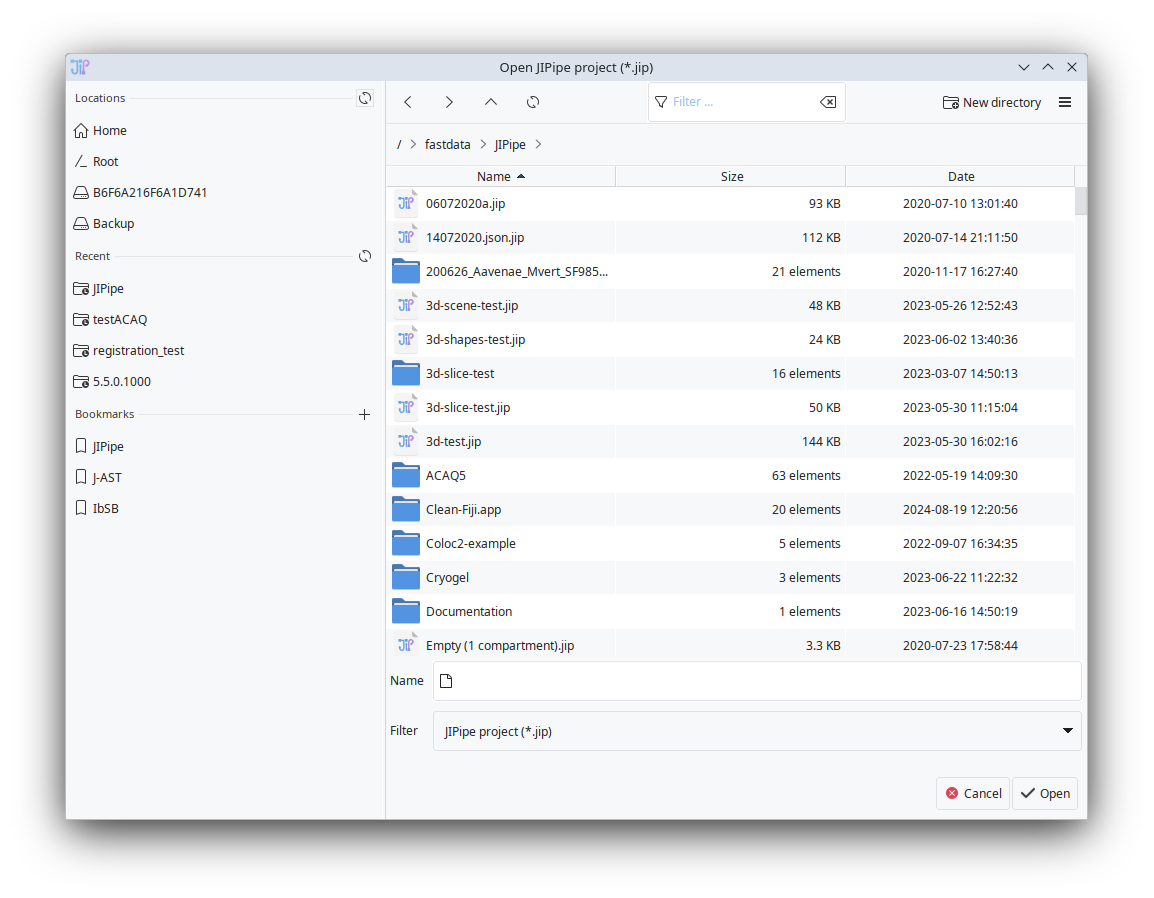The image size is (1154, 898).
Task: Sort the list by Date column
Action: 960,176
